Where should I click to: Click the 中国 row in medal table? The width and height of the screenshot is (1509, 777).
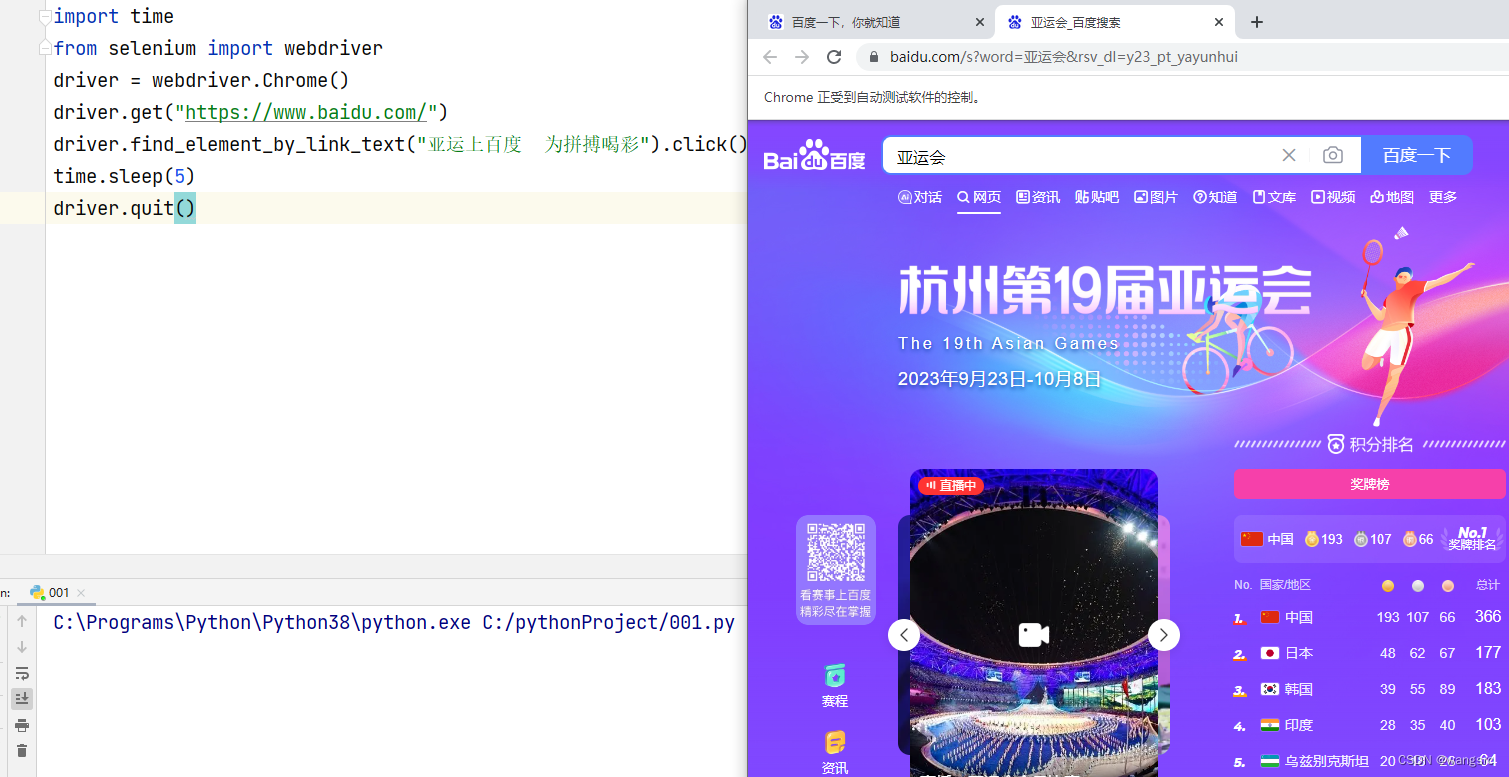[x=1369, y=617]
